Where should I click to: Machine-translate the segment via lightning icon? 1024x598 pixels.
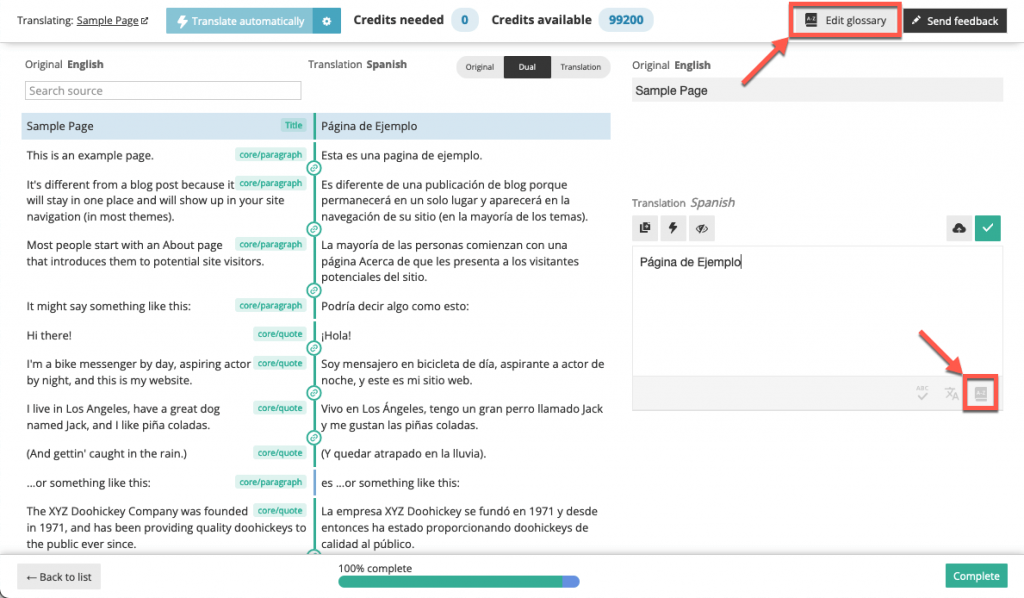(672, 228)
